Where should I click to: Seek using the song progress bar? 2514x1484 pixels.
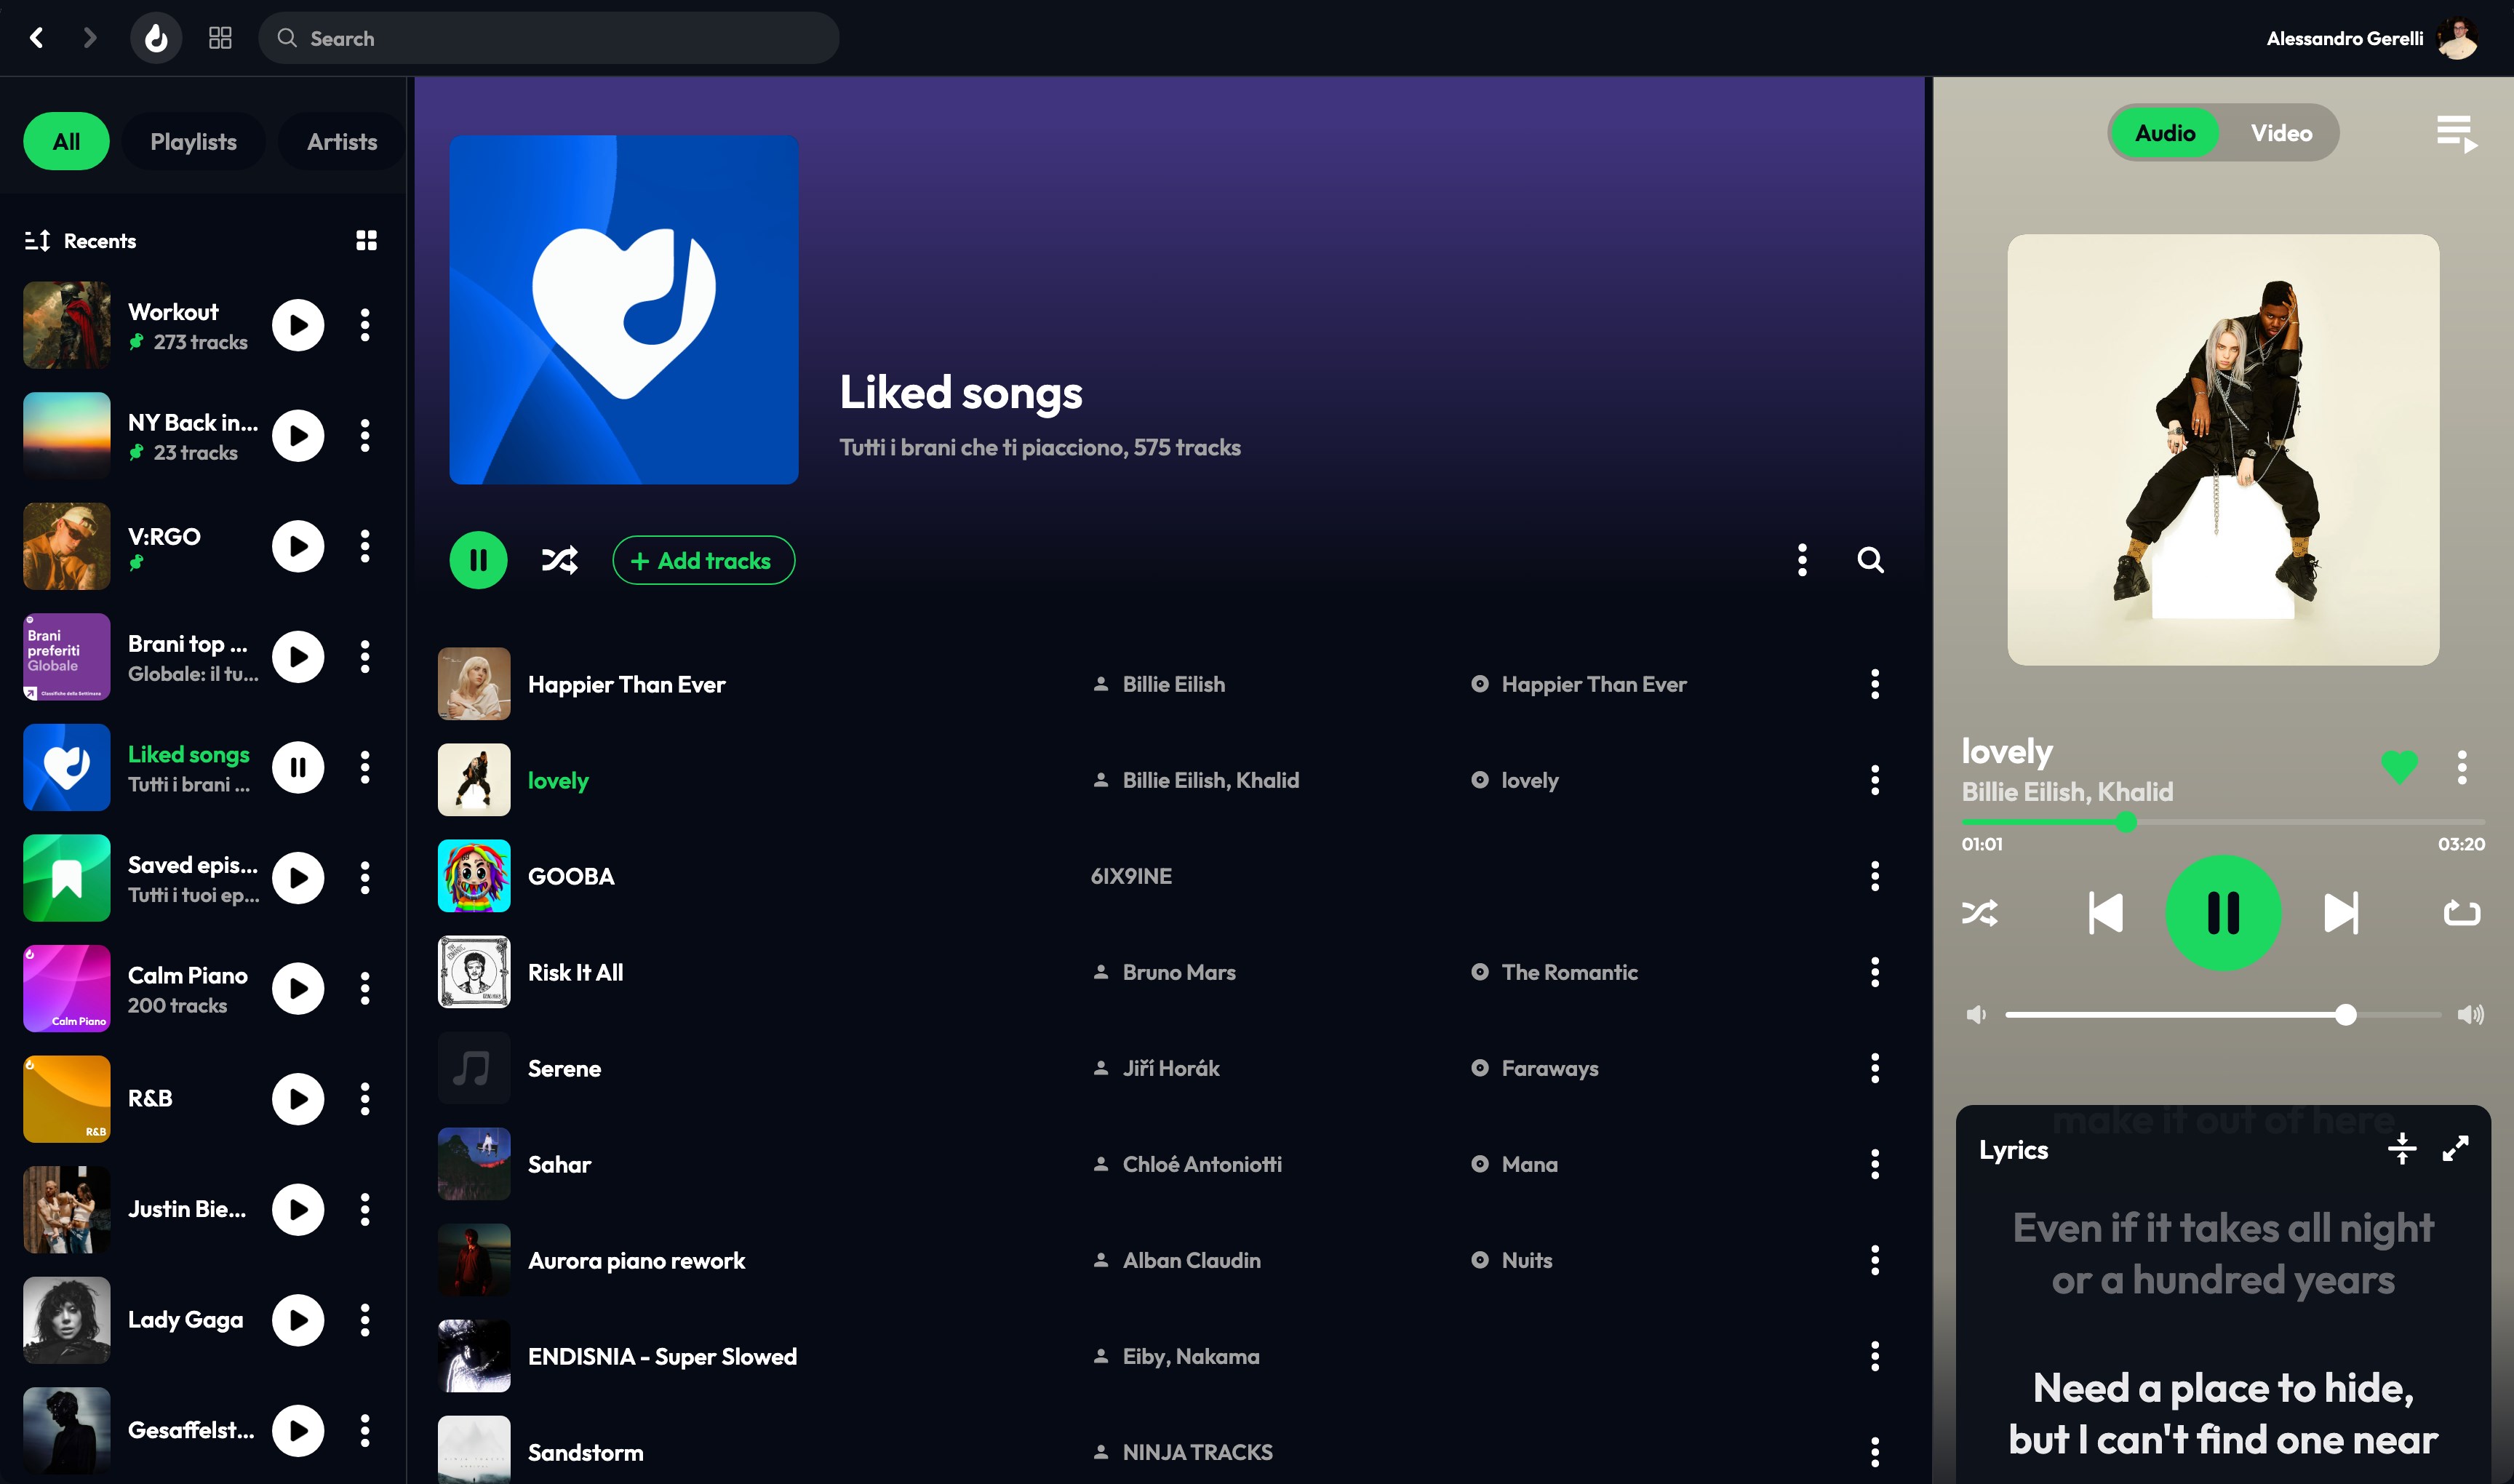(2223, 822)
